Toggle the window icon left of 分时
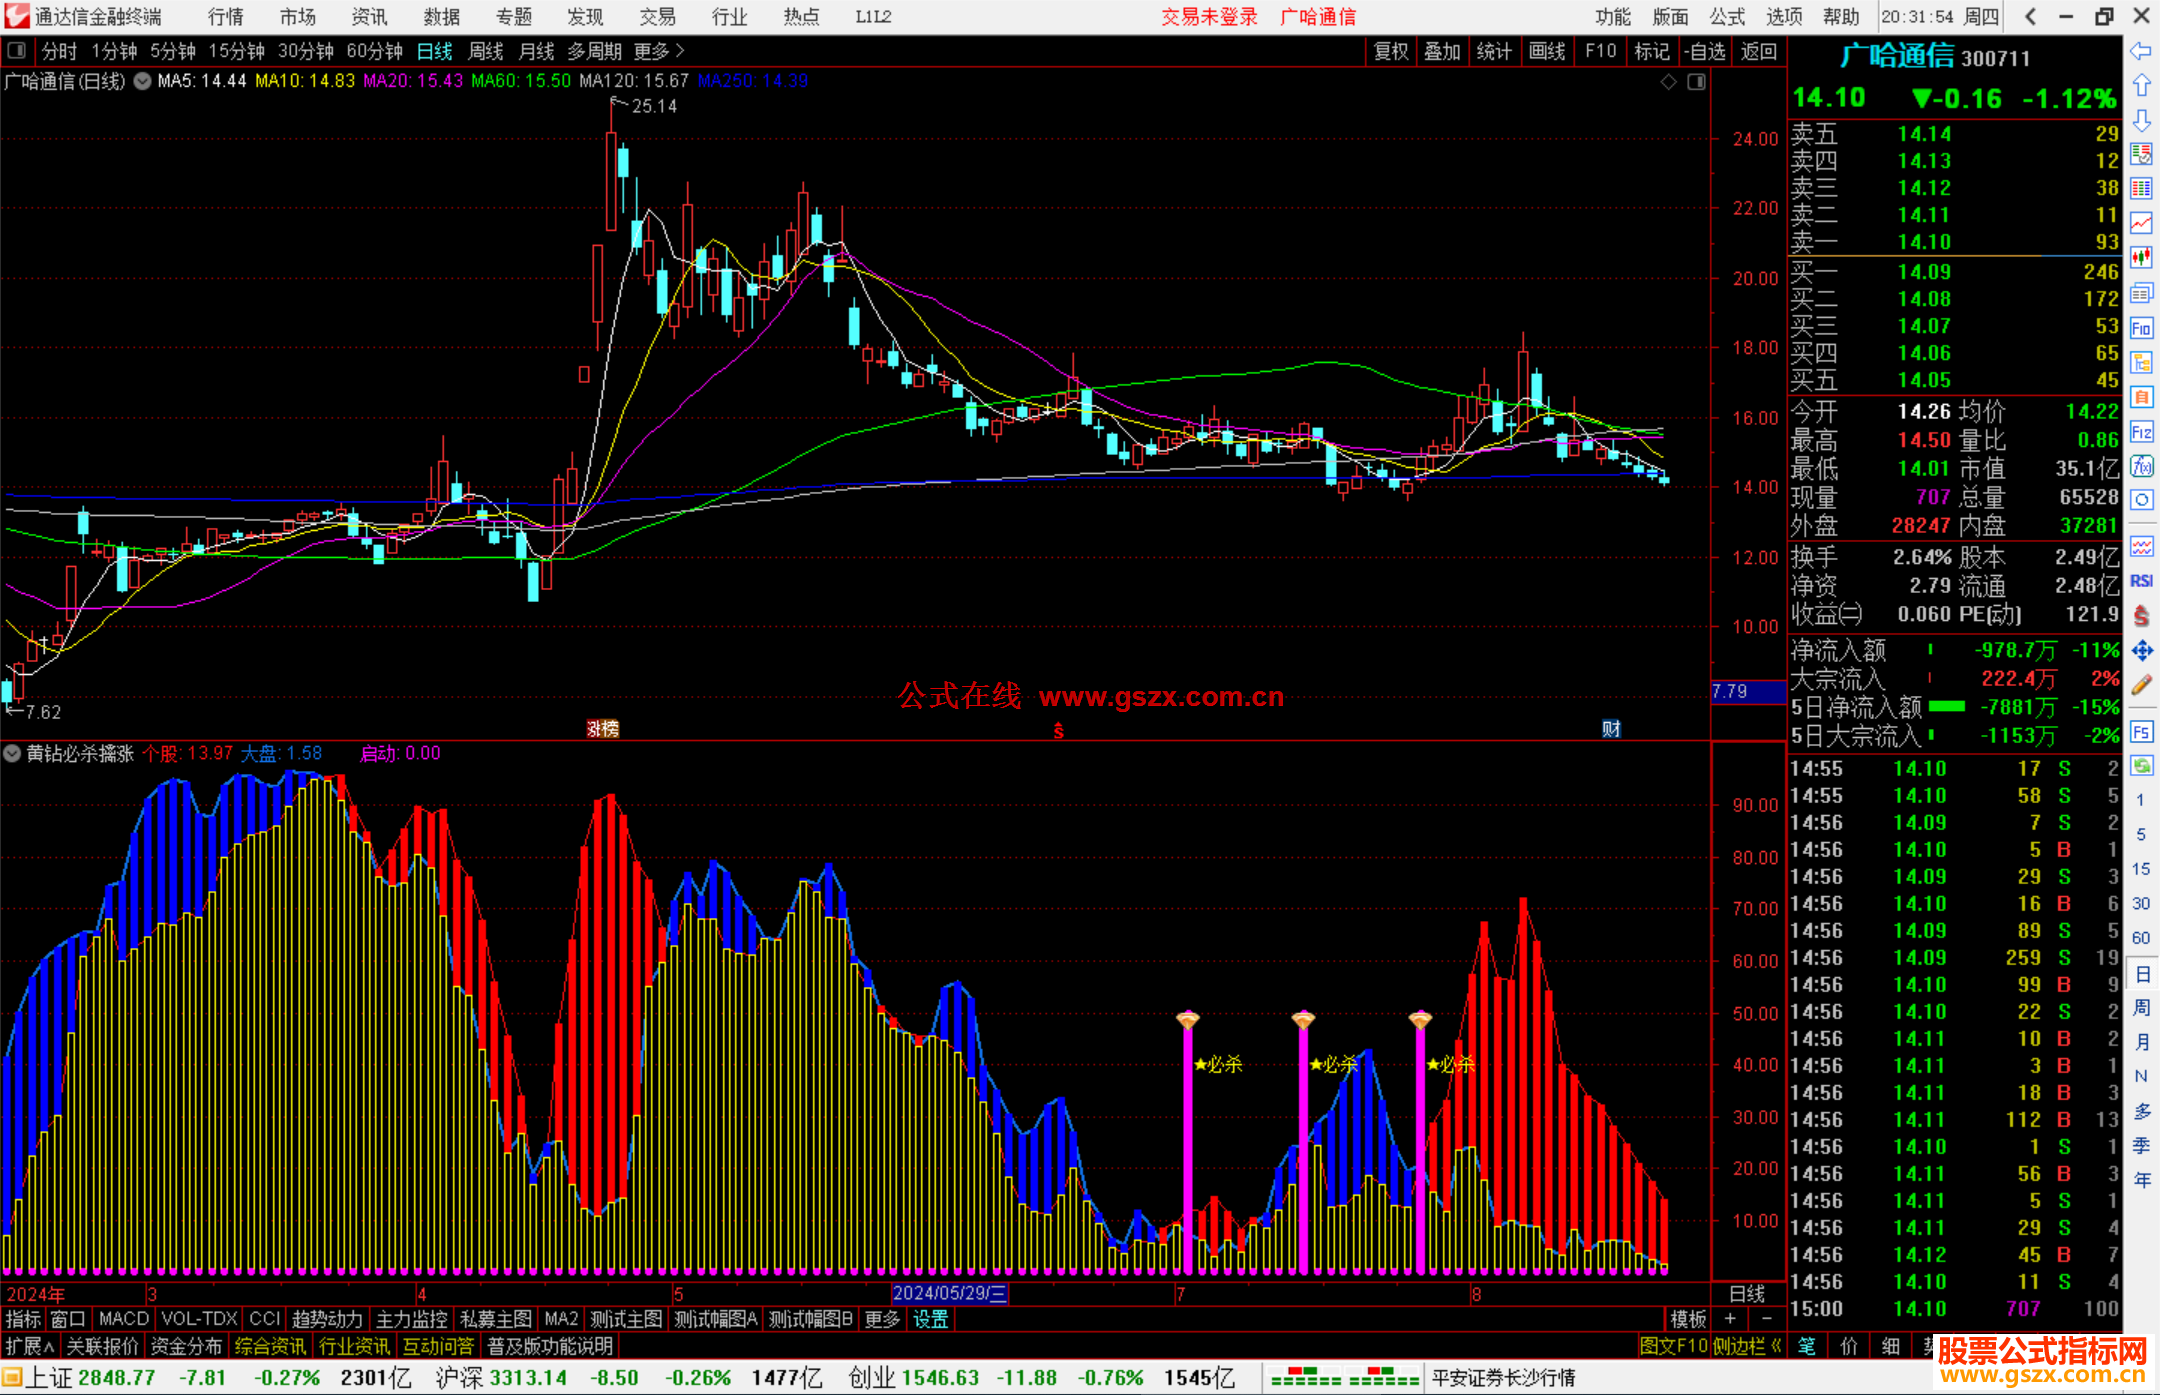The image size is (2160, 1395). coord(17,51)
